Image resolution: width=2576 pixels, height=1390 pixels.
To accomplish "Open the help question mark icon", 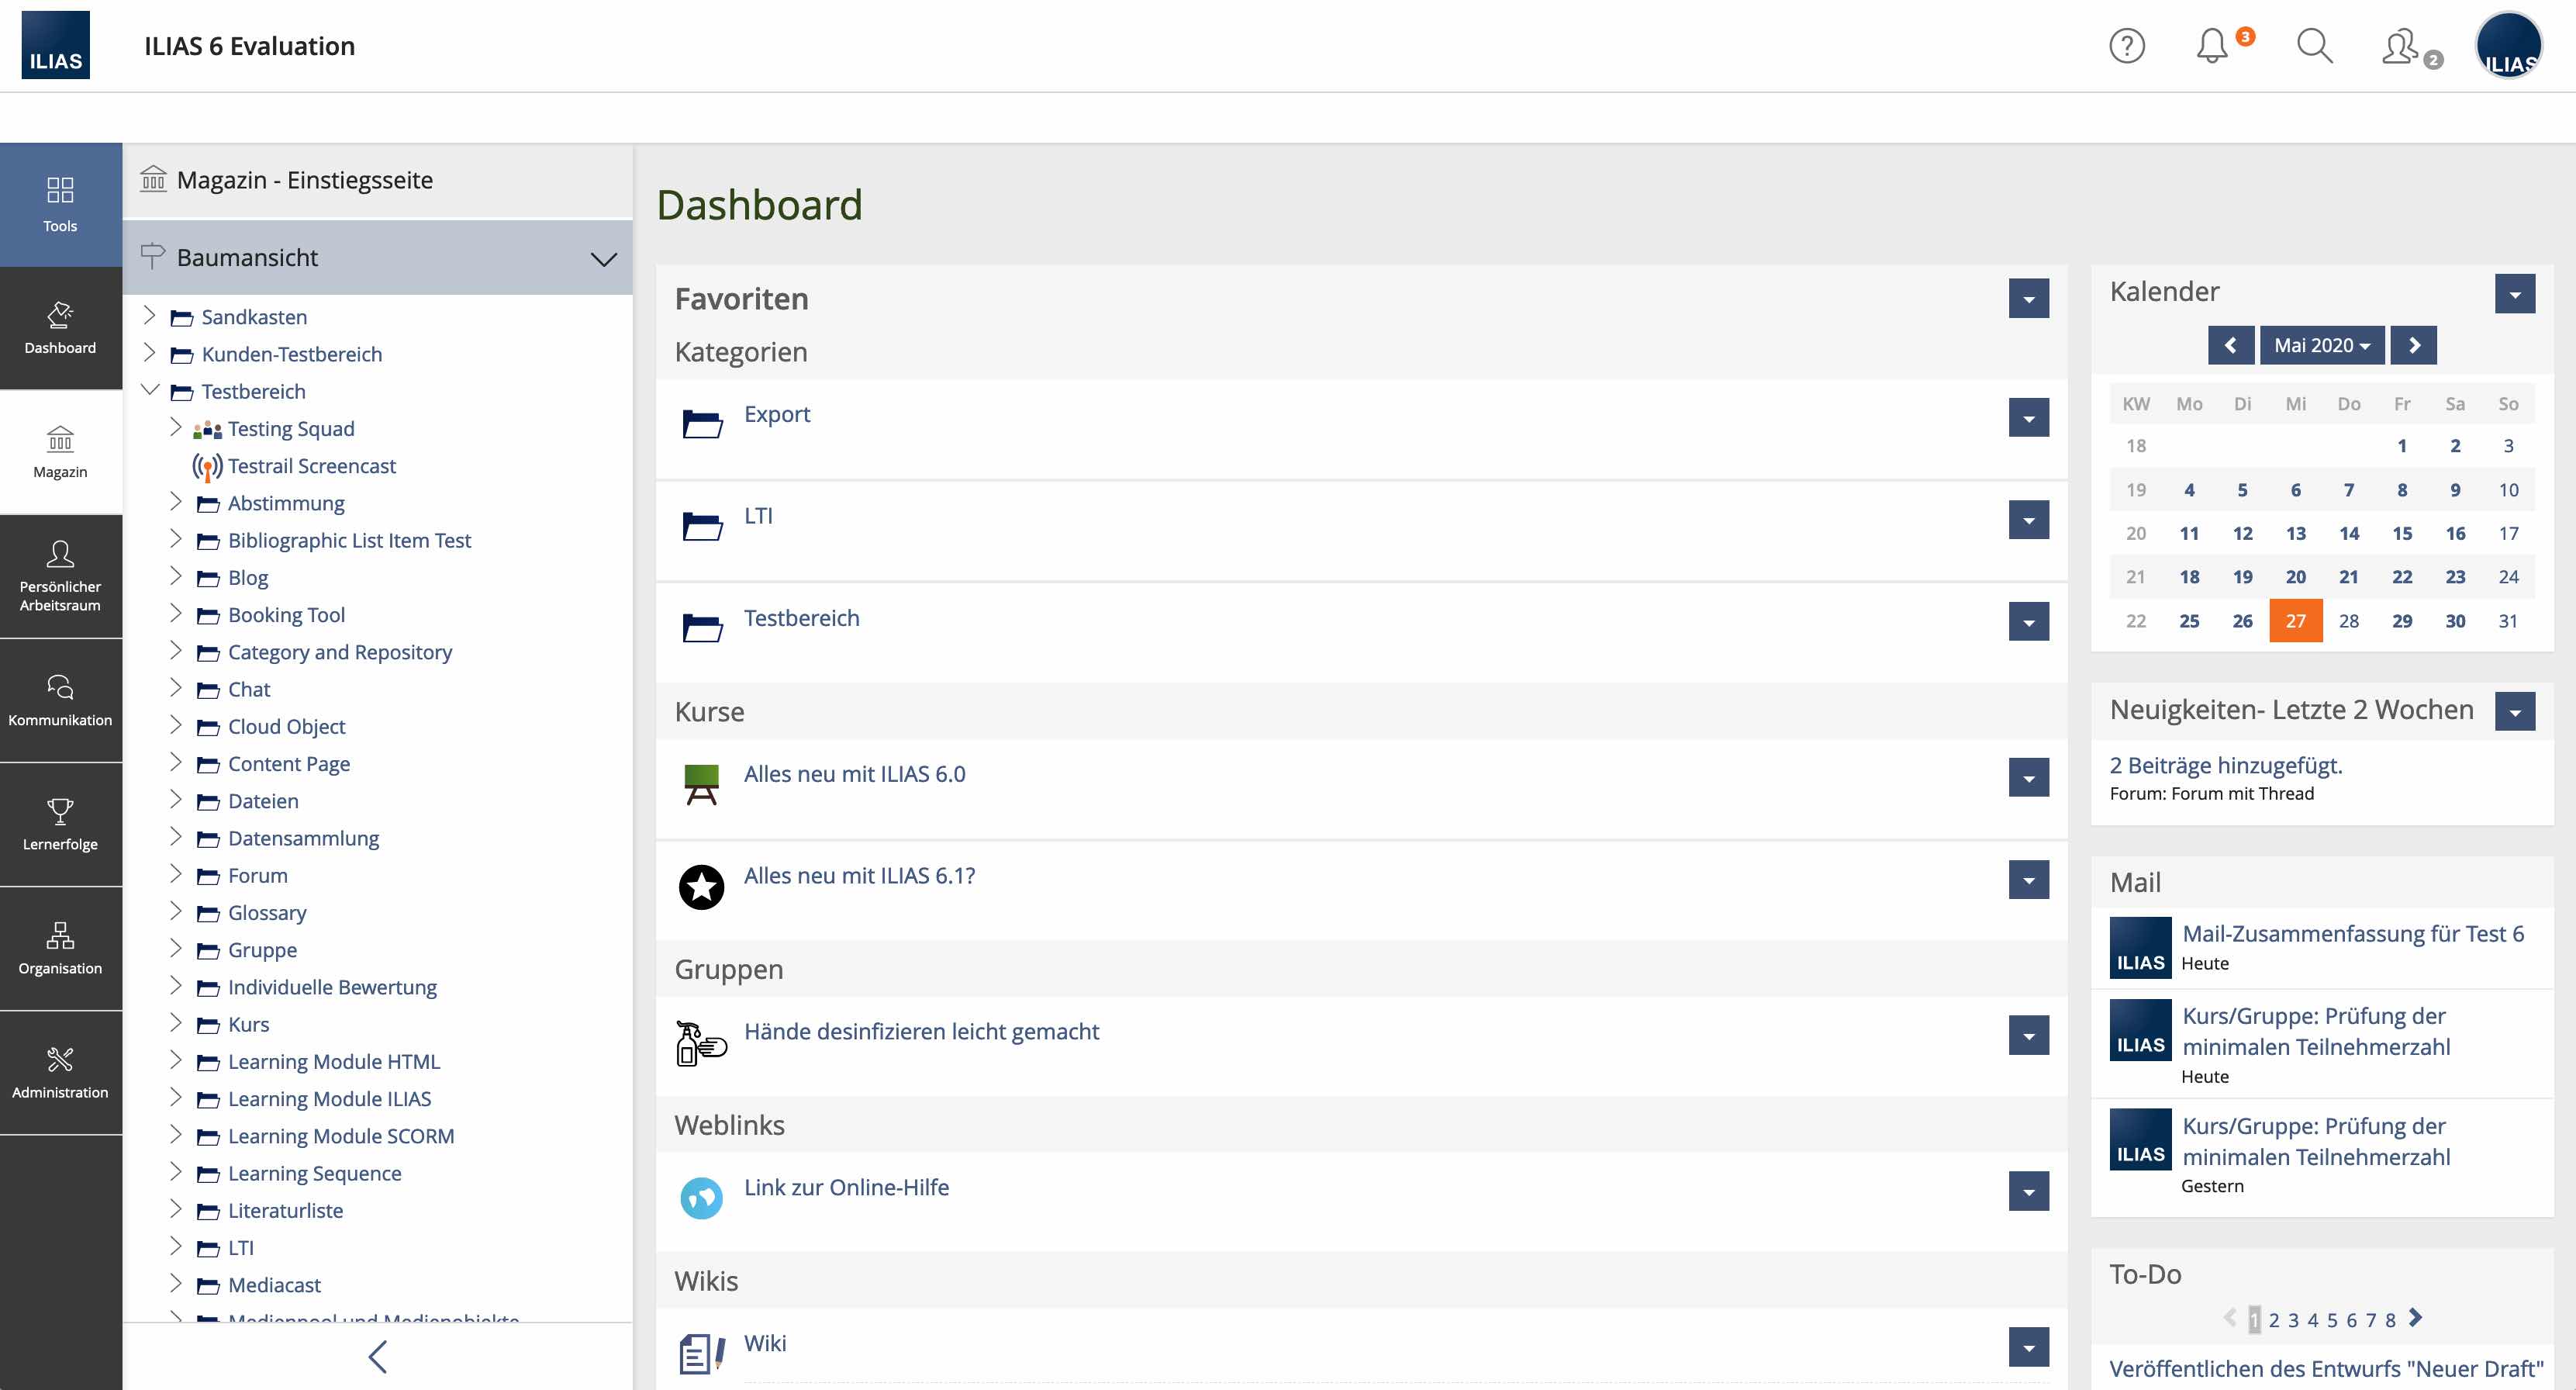I will tap(2126, 46).
